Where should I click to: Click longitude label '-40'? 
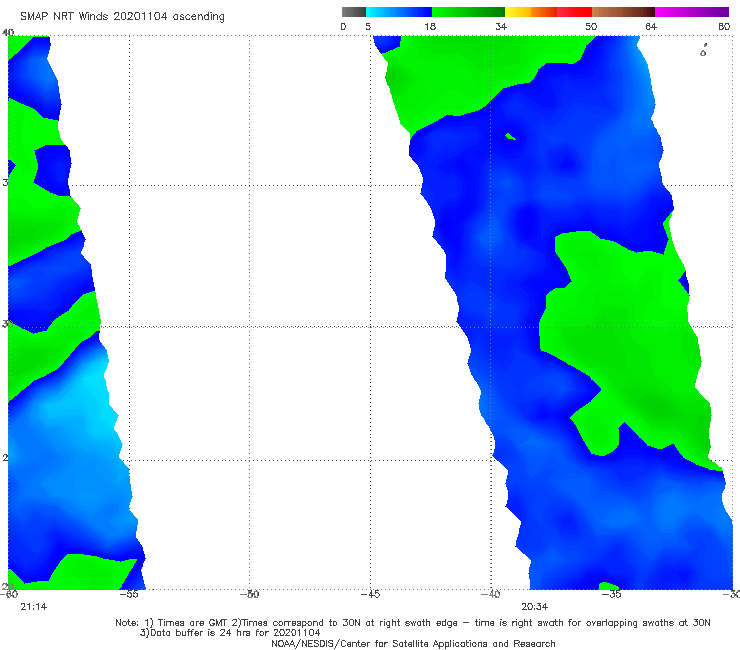(x=491, y=594)
